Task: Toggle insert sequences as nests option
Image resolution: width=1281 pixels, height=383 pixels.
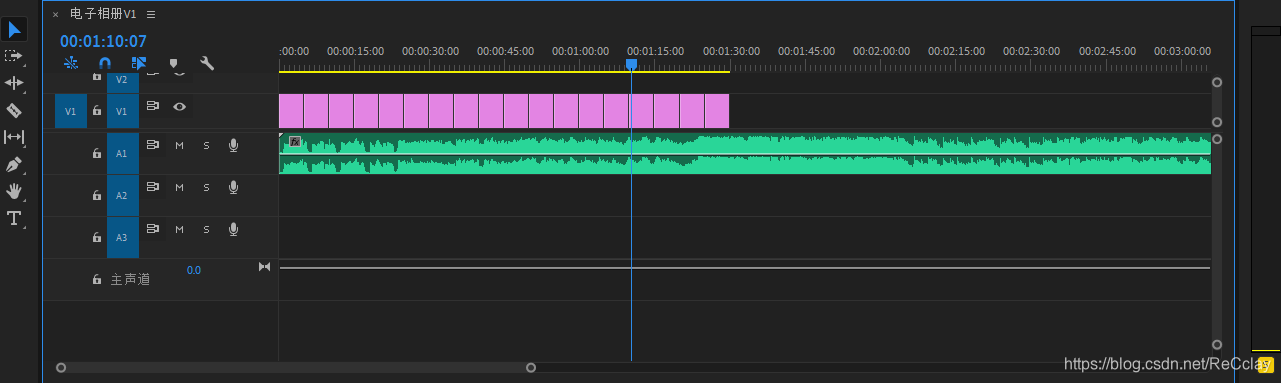Action: (71, 63)
